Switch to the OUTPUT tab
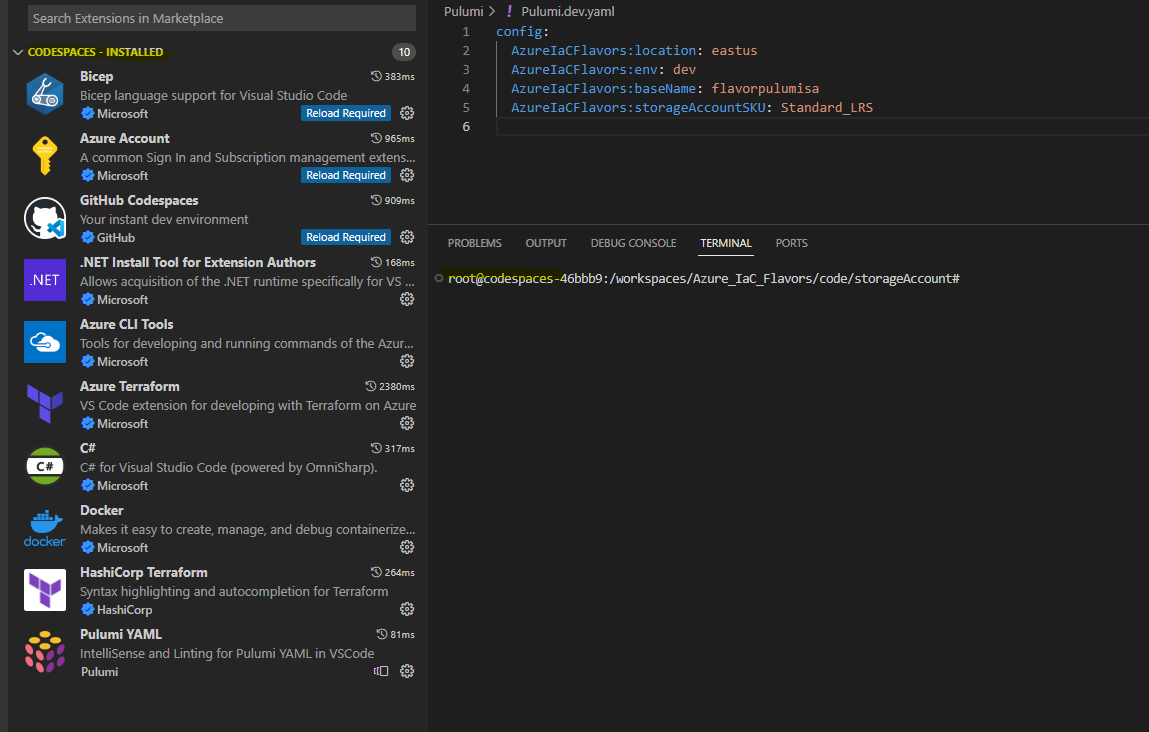 (545, 243)
